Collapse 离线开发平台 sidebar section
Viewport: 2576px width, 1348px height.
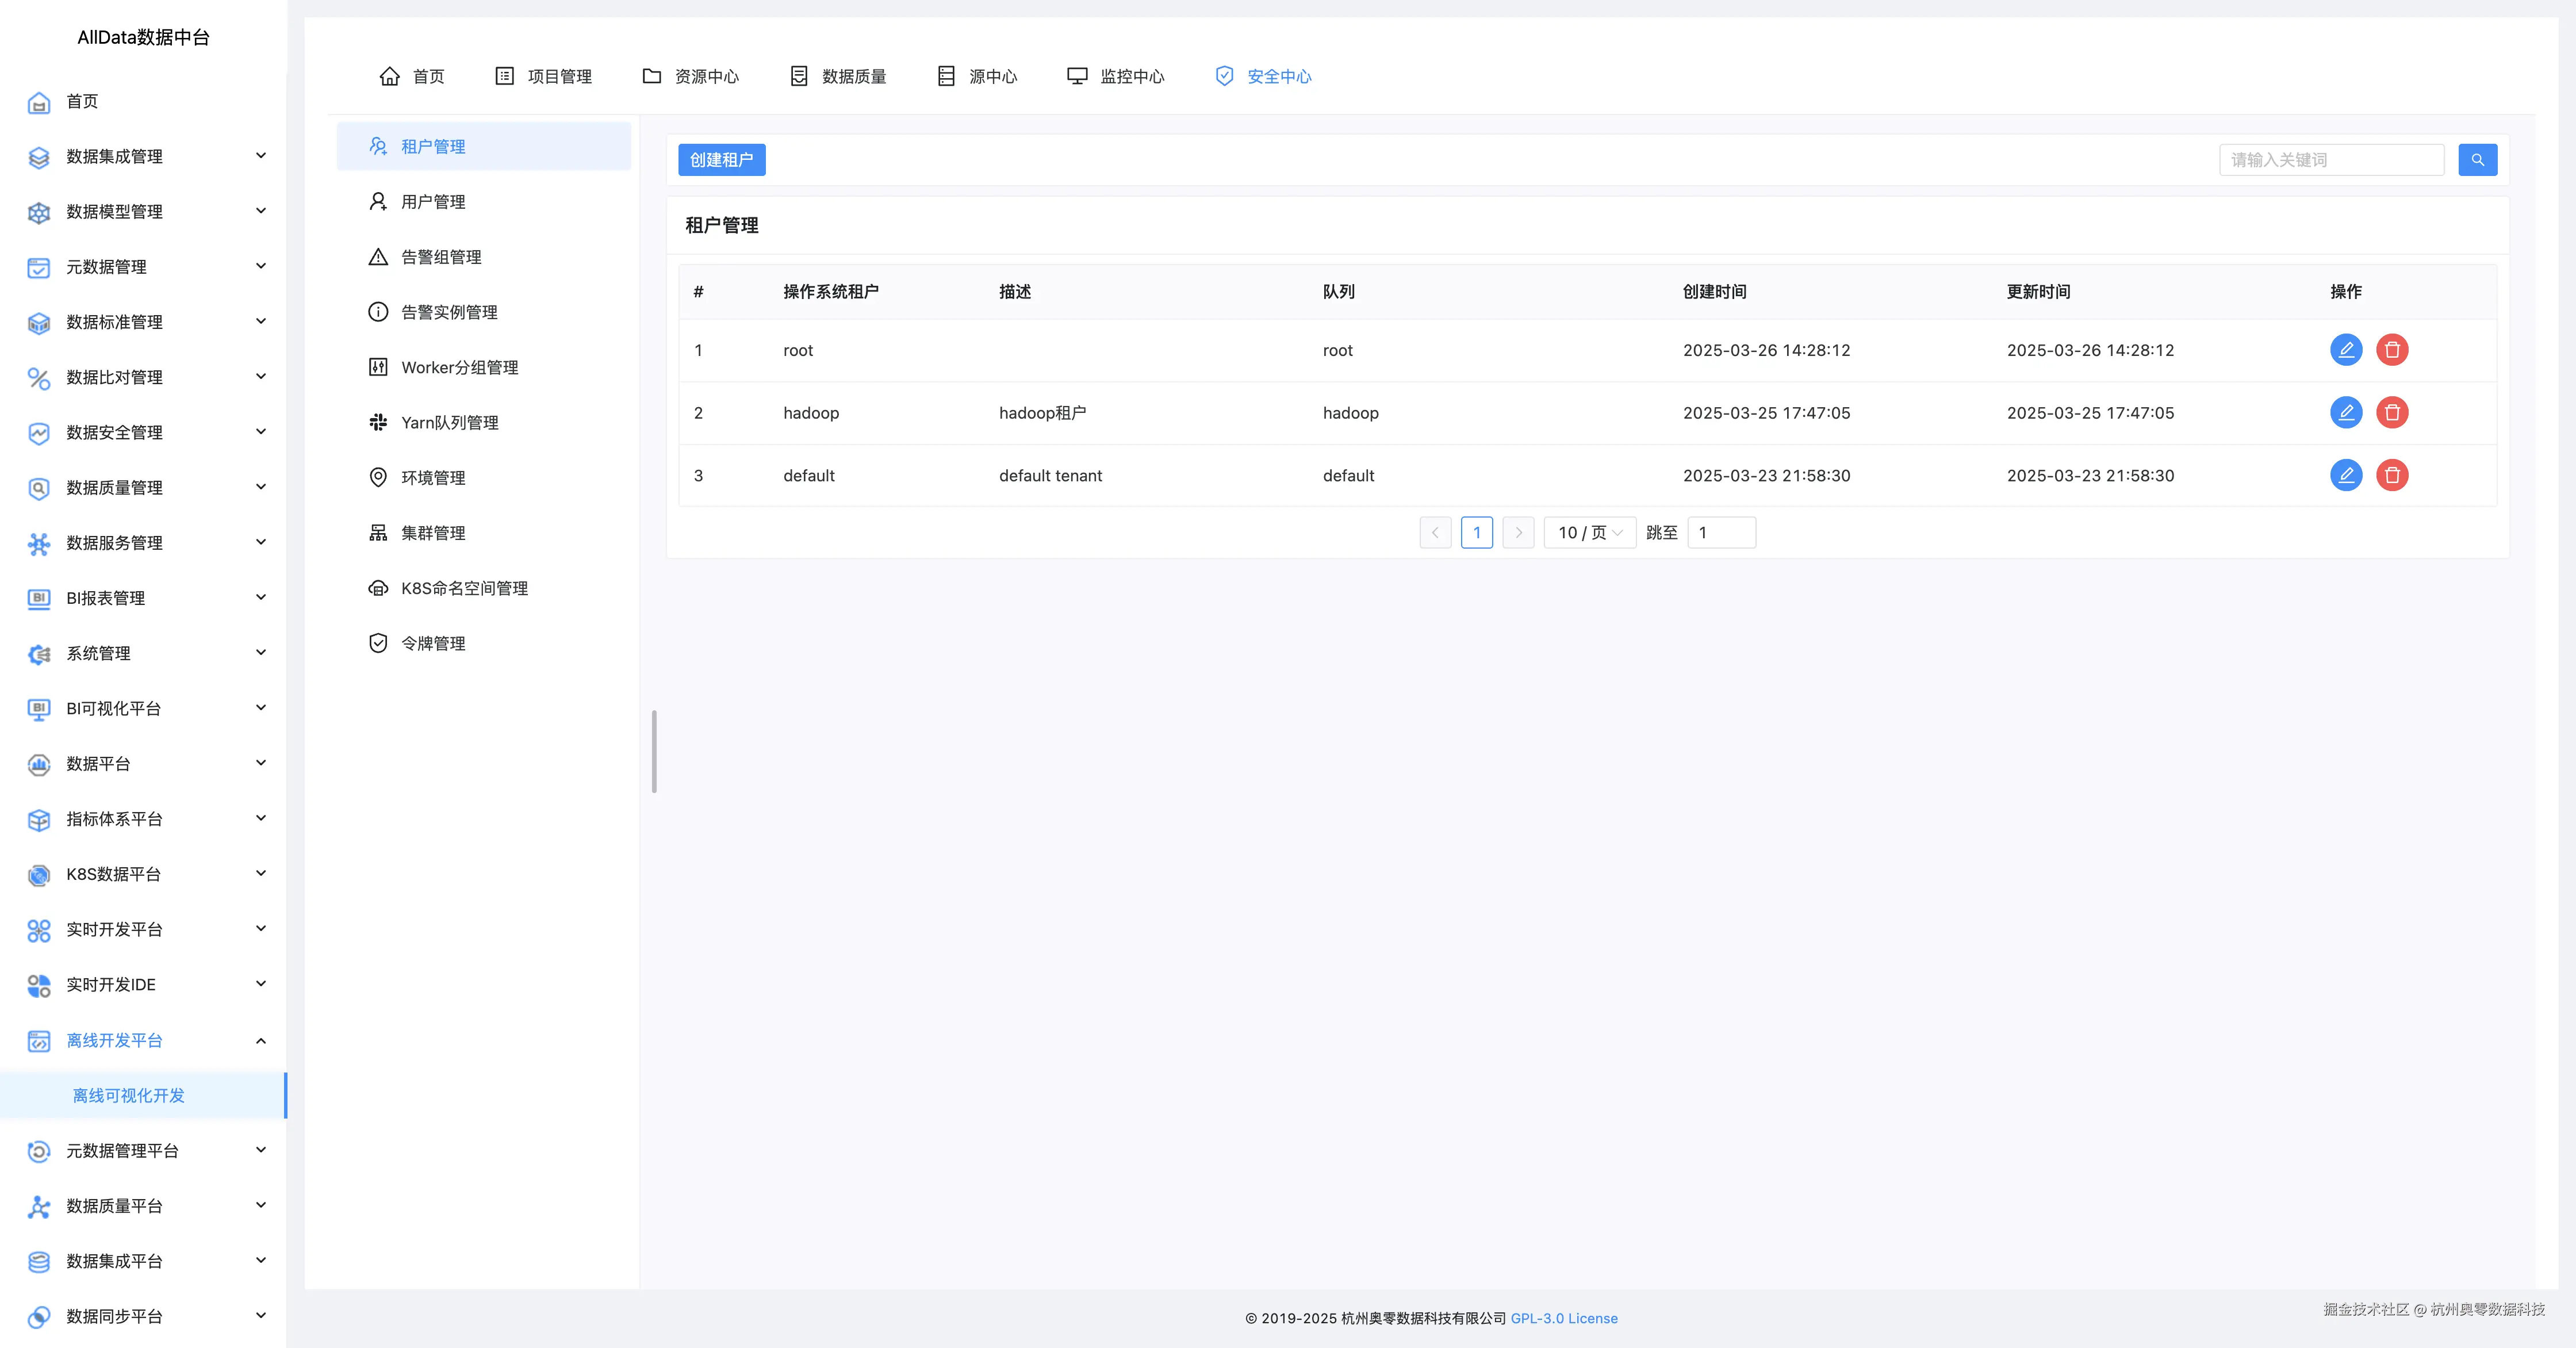[145, 1040]
